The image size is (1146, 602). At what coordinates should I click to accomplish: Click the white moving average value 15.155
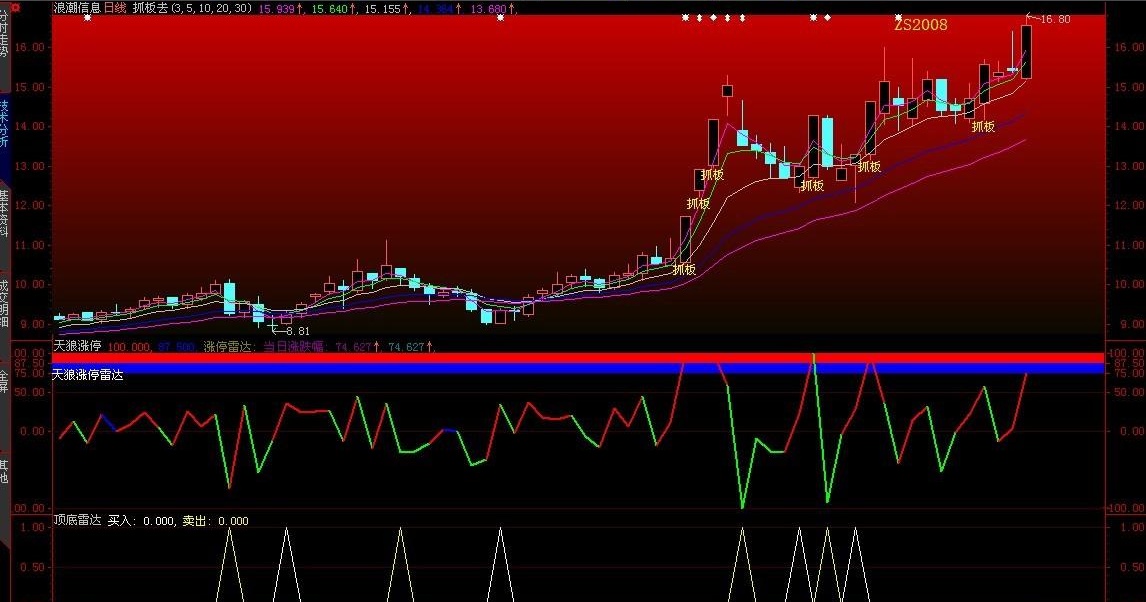(383, 9)
